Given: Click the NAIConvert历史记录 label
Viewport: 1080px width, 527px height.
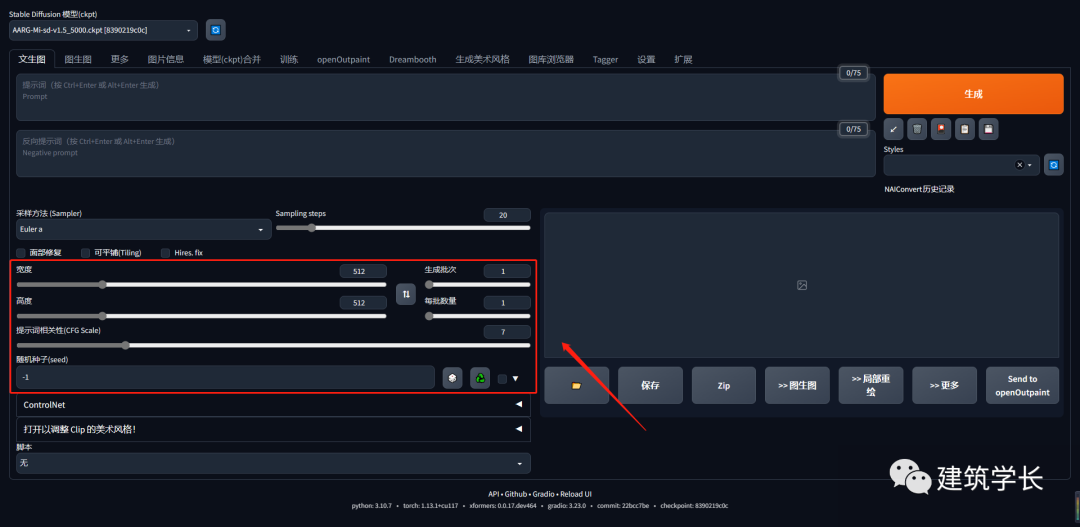Looking at the screenshot, I should click(x=920, y=189).
